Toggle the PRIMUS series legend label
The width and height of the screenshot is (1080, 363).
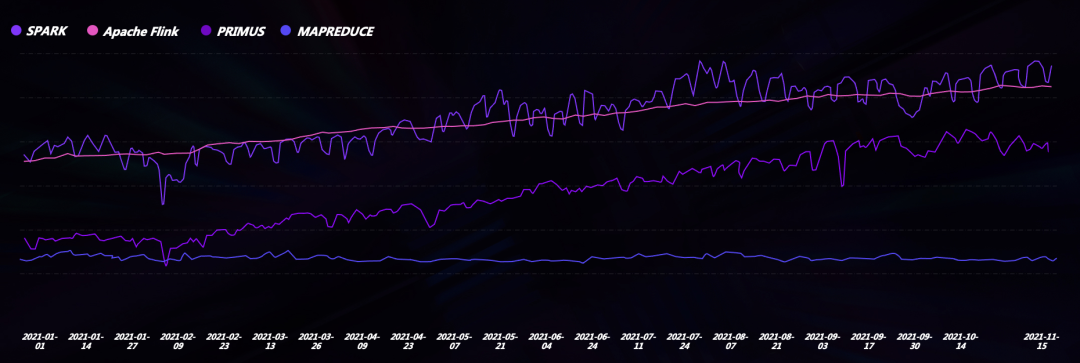coord(240,31)
